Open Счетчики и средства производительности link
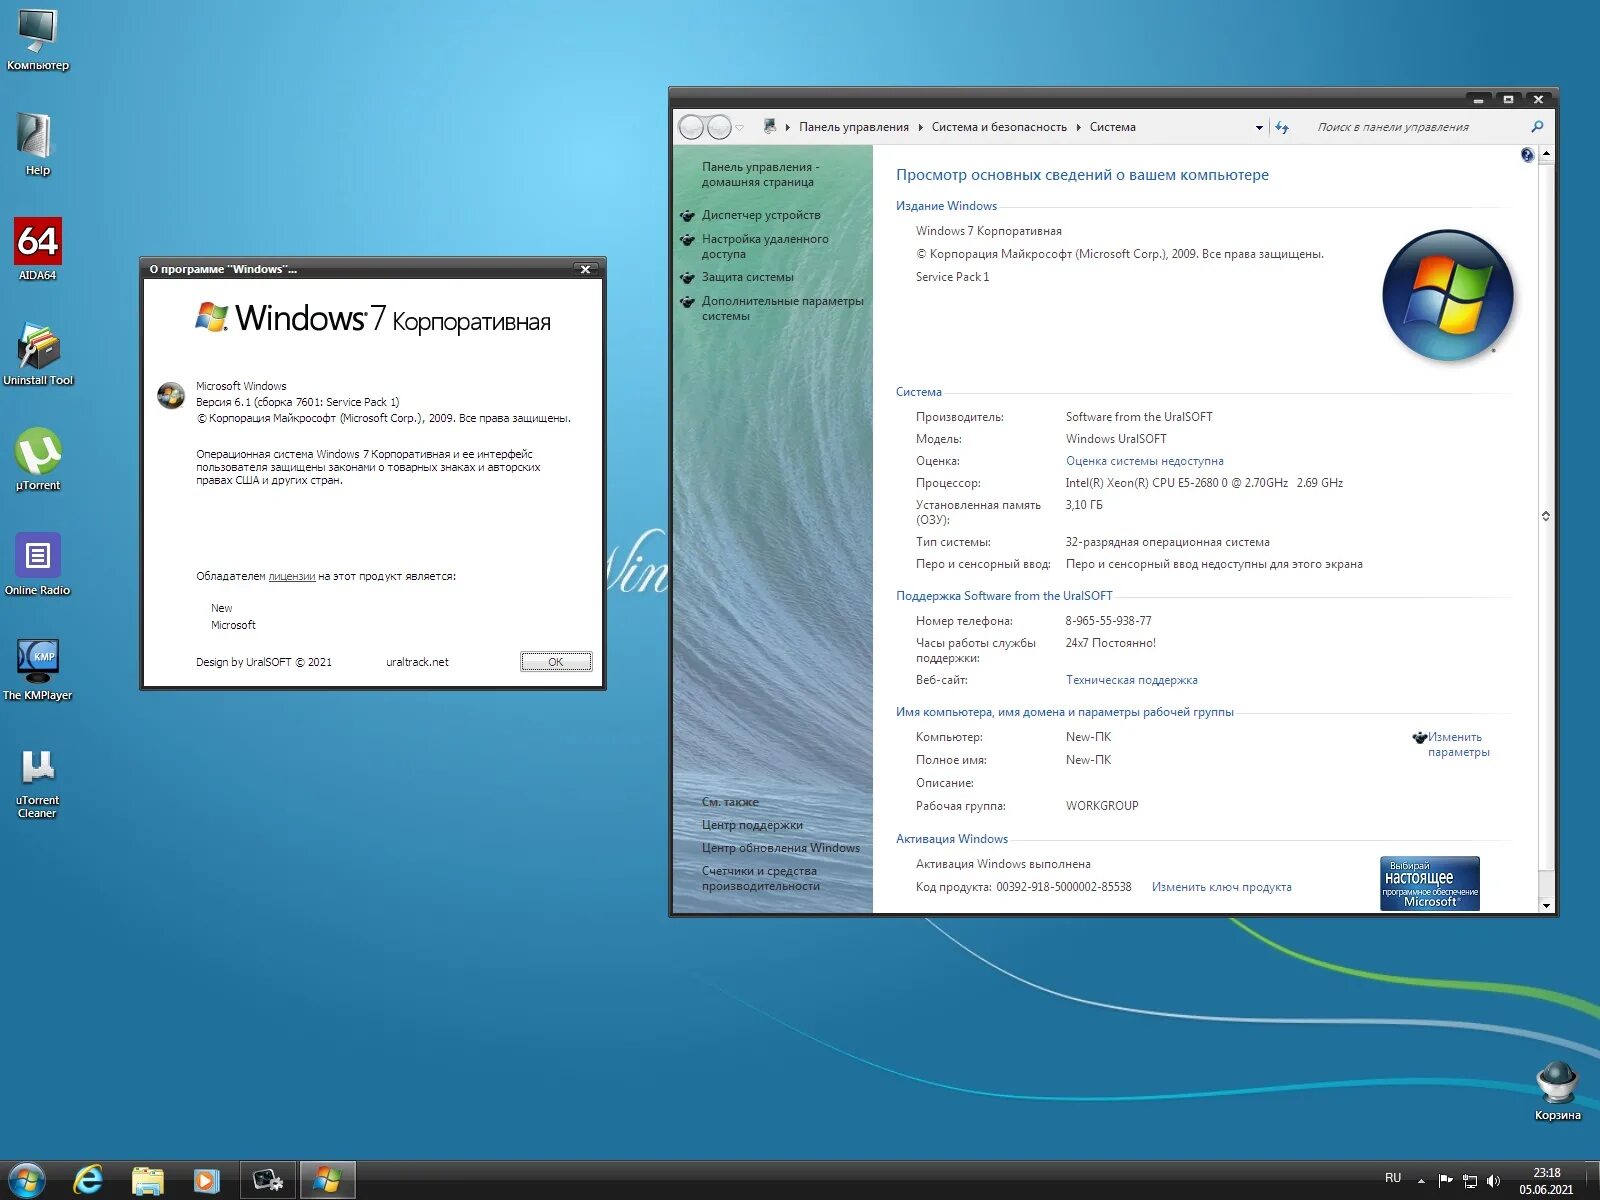This screenshot has width=1600, height=1200. pyautogui.click(x=760, y=878)
